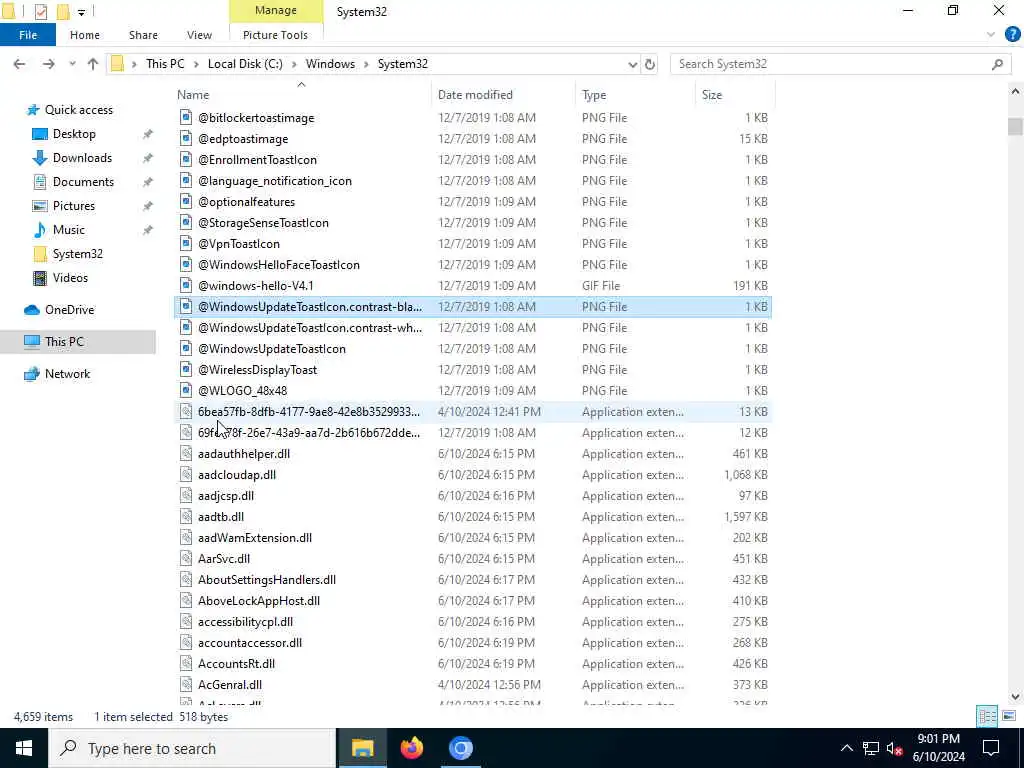This screenshot has width=1024, height=768.
Task: Expand the ribbon with the chevron
Action: tap(991, 35)
